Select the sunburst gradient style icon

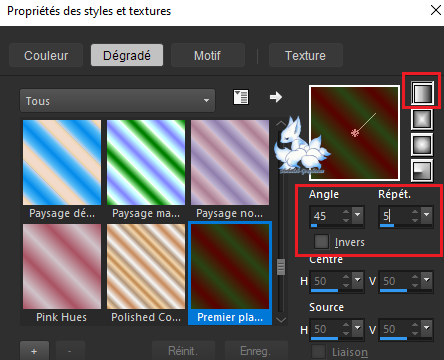click(x=422, y=145)
